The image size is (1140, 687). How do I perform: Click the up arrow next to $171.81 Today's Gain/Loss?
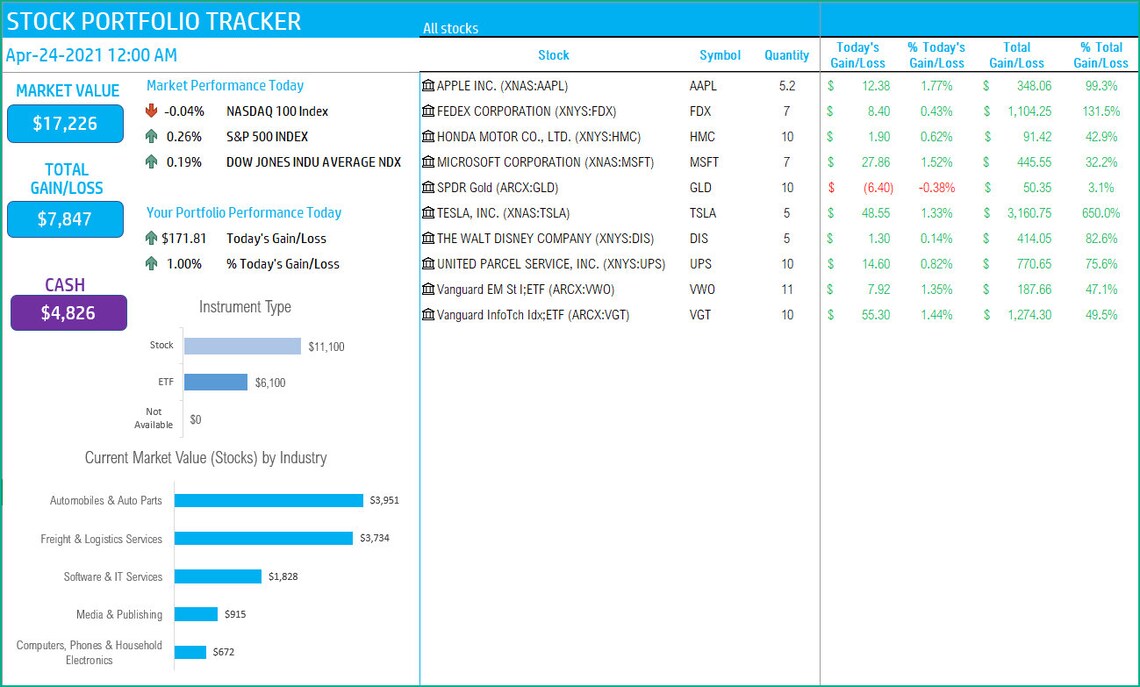click(x=151, y=238)
